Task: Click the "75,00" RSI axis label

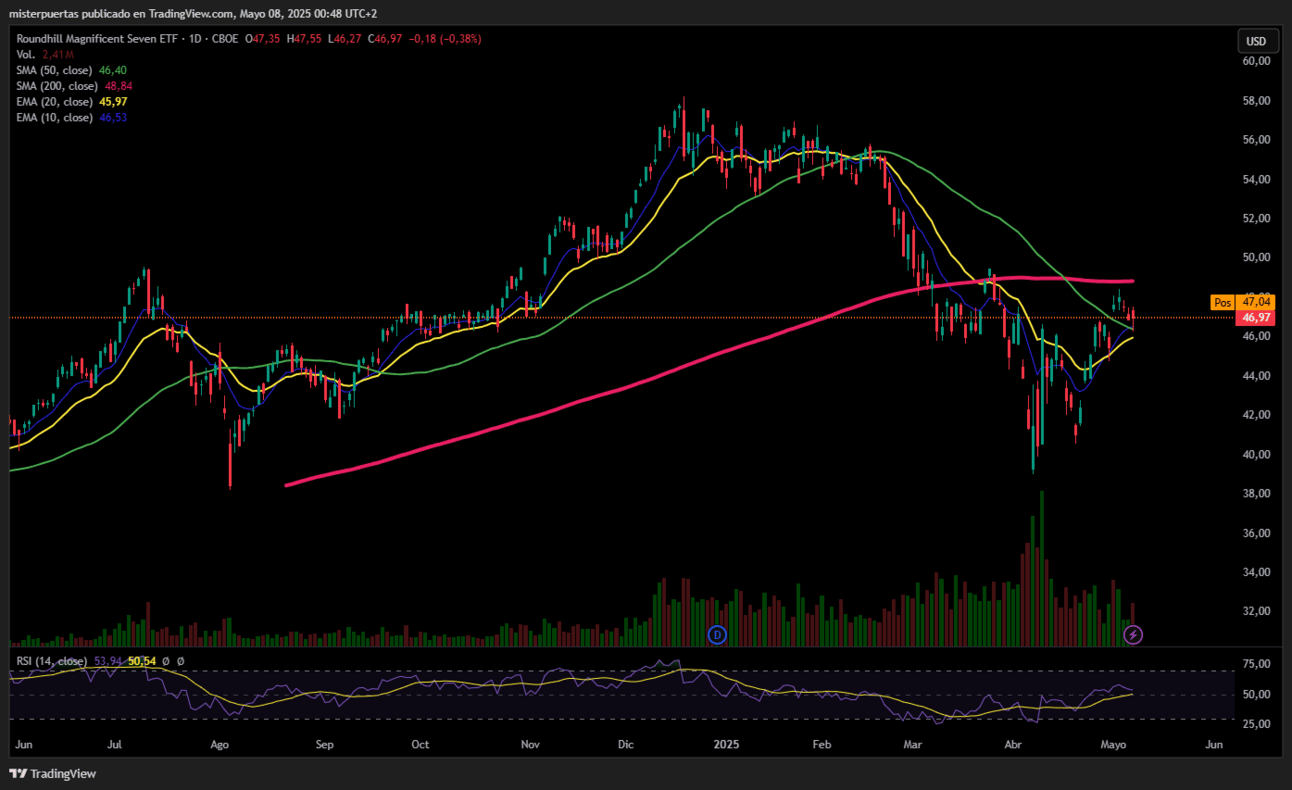Action: 1256,664
